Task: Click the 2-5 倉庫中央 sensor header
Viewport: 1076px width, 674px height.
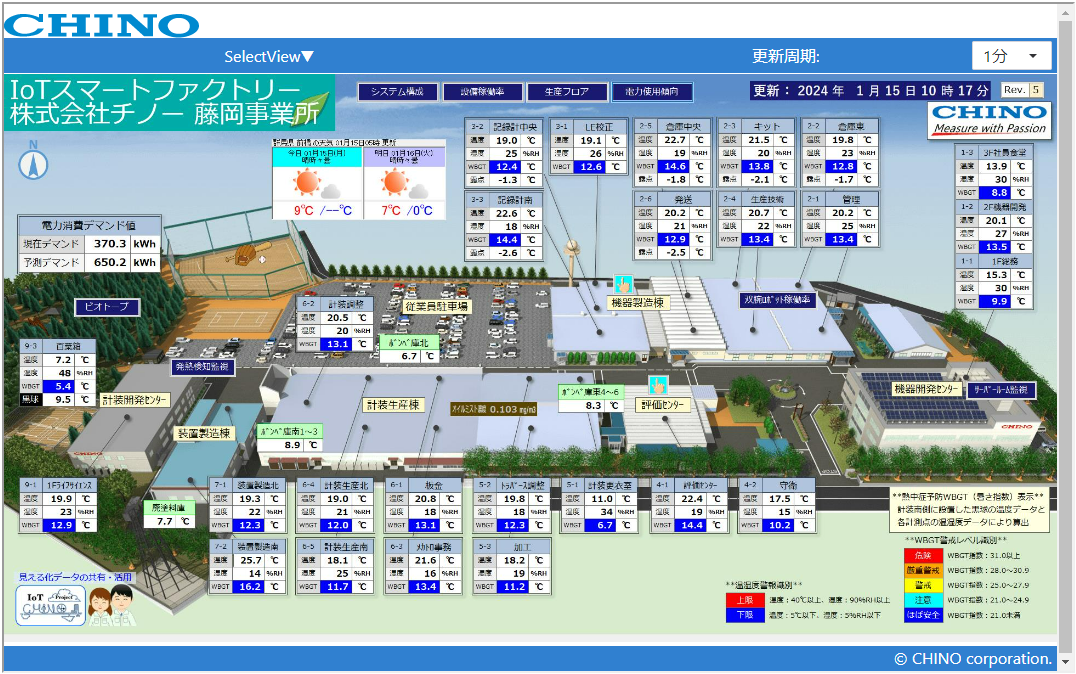Action: (672, 126)
